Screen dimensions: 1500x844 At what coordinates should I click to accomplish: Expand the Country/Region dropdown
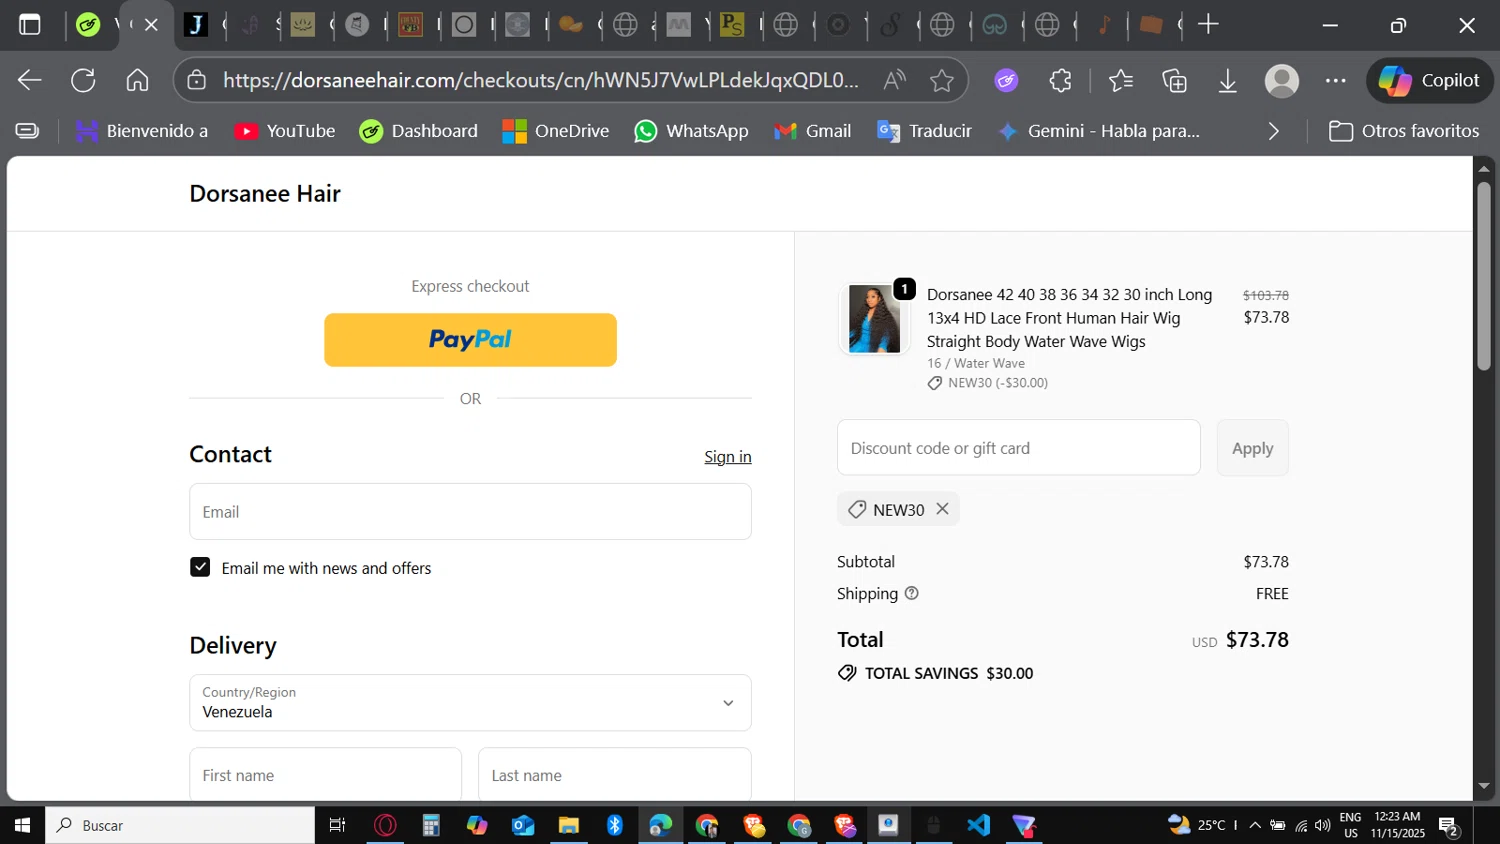coord(470,703)
